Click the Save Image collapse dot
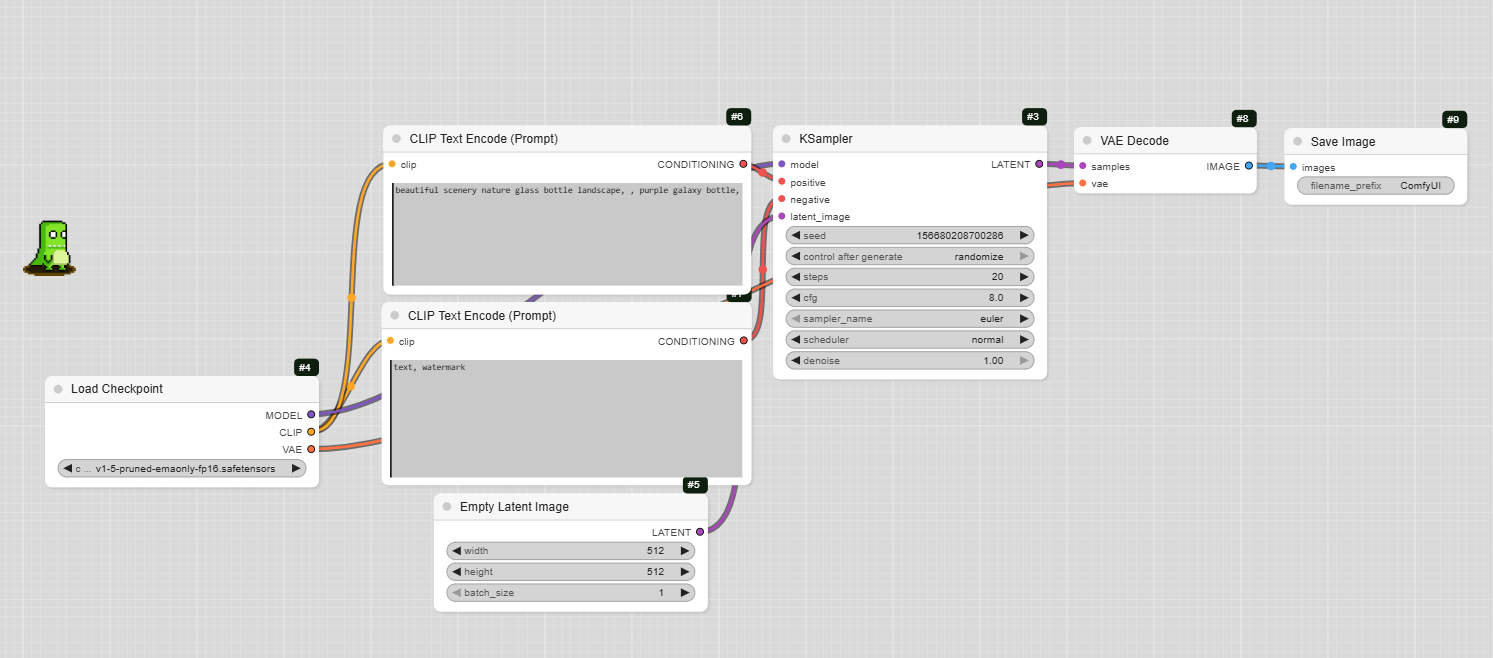The image size is (1493, 658). (1297, 142)
